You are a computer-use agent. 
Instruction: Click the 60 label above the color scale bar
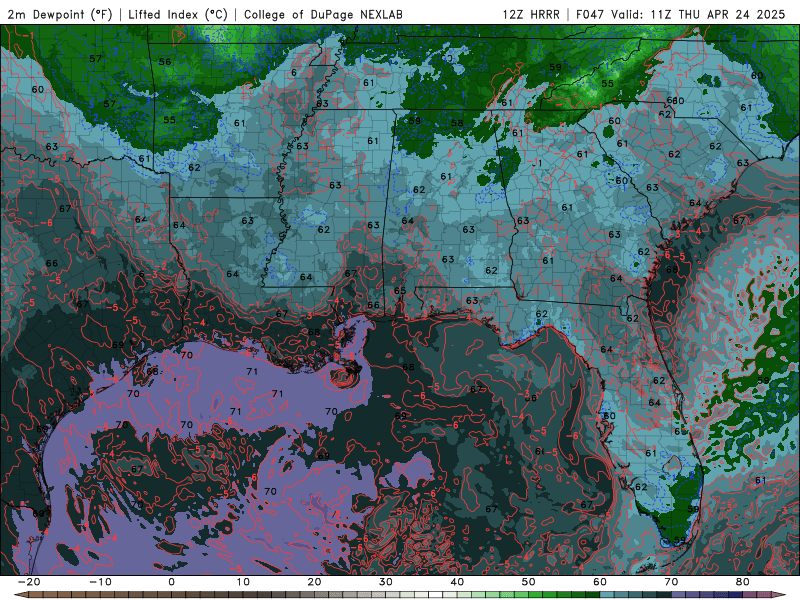[x=600, y=582]
